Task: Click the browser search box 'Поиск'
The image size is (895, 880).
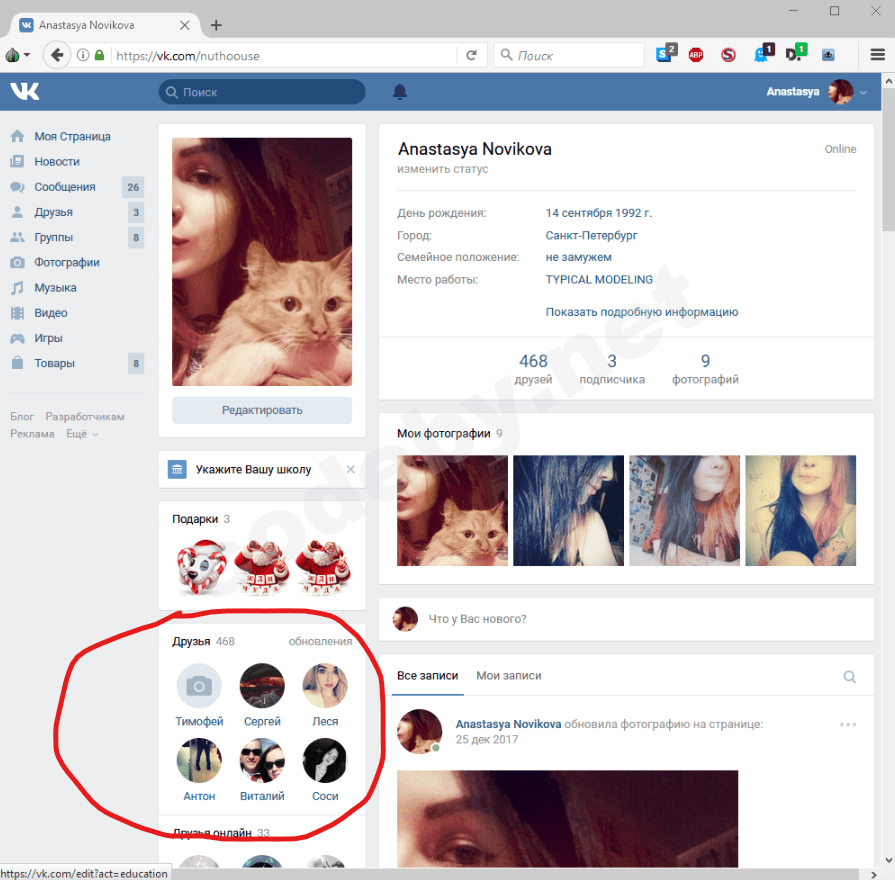Action: click(x=569, y=55)
